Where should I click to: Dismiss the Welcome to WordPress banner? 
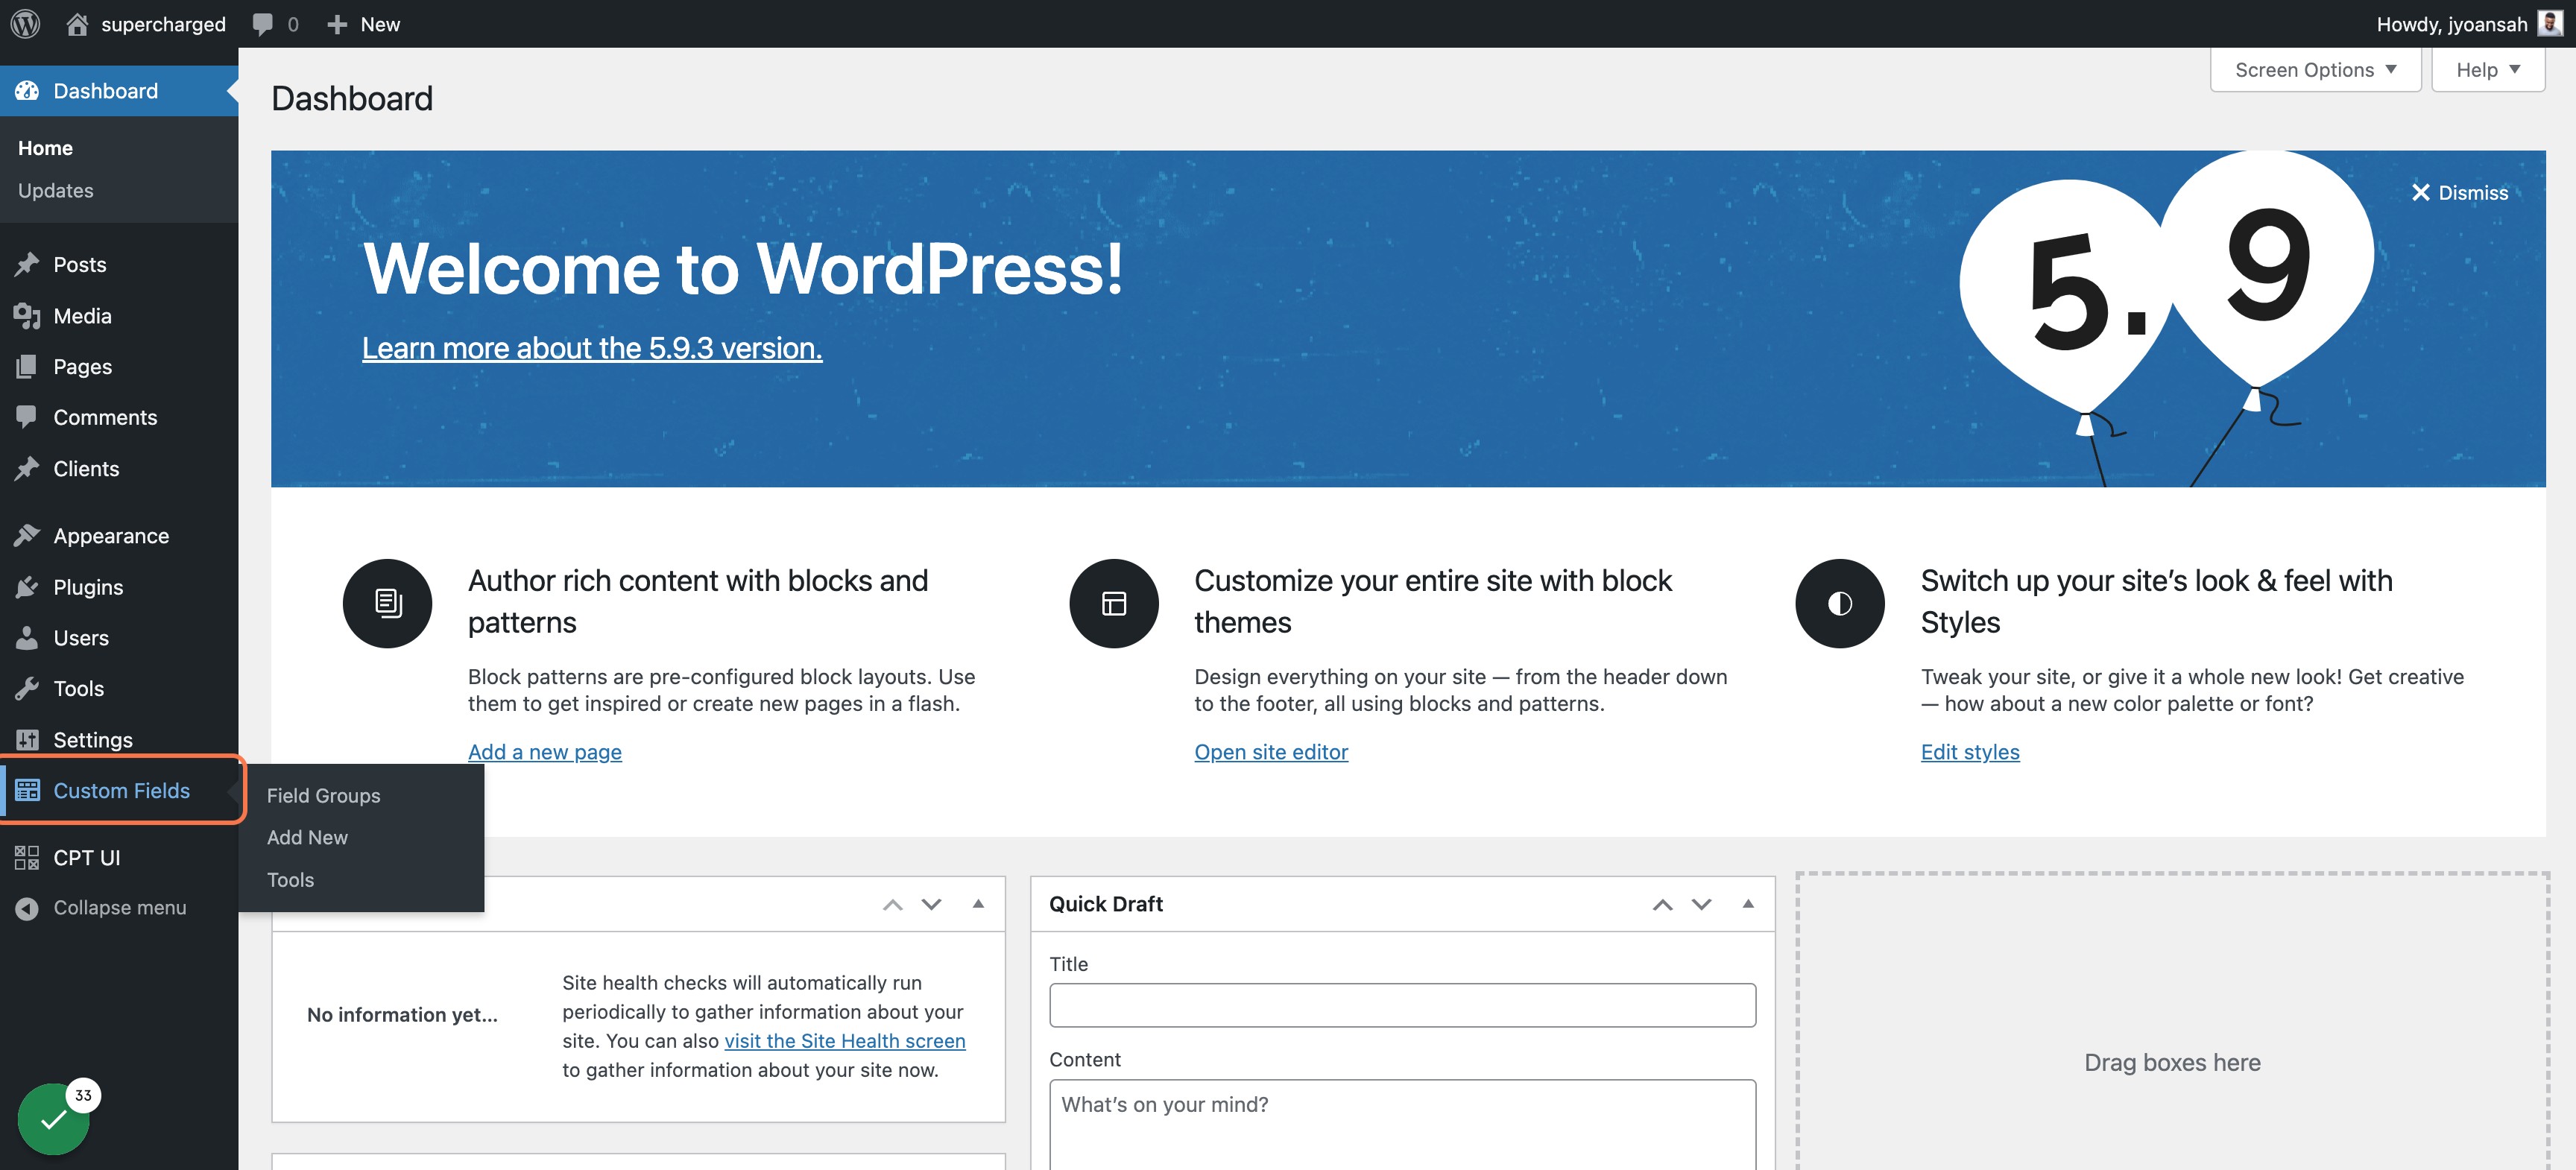pos(2459,192)
